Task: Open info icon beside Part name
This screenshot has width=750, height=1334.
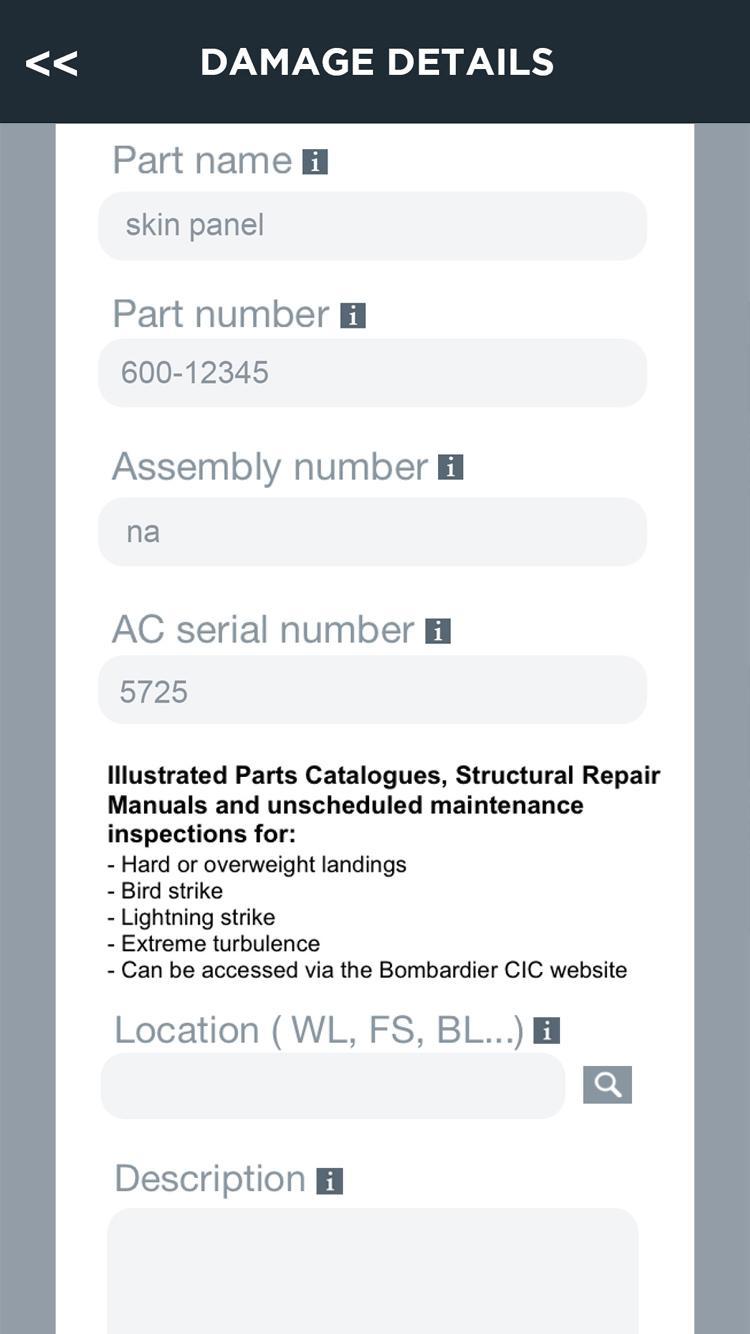Action: pyautogui.click(x=315, y=161)
